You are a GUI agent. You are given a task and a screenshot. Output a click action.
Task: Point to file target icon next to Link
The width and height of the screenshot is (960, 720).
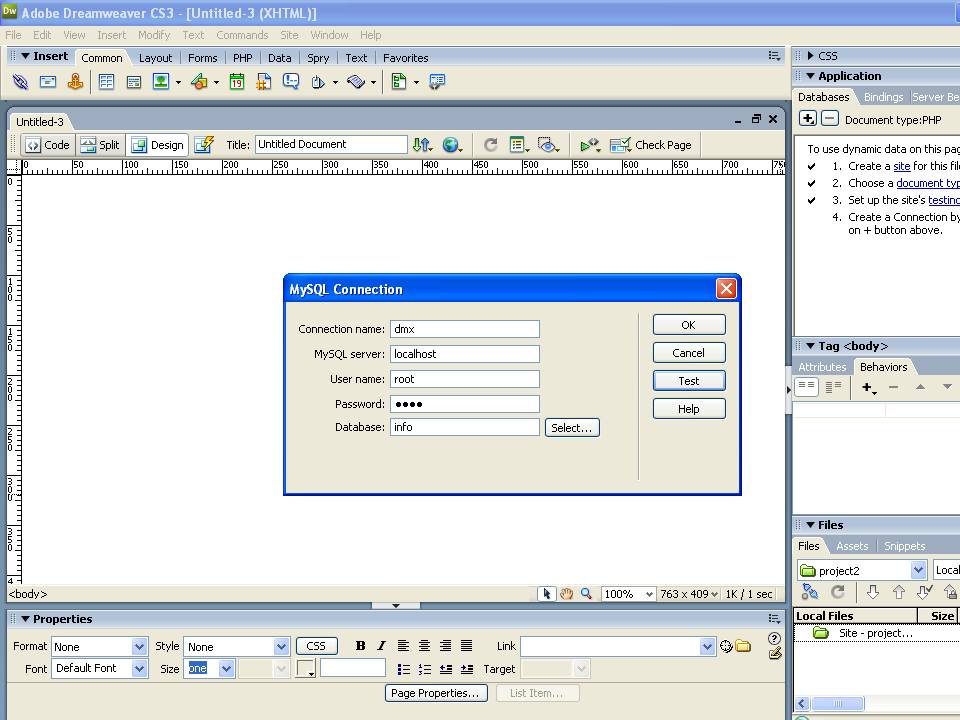[726, 646]
